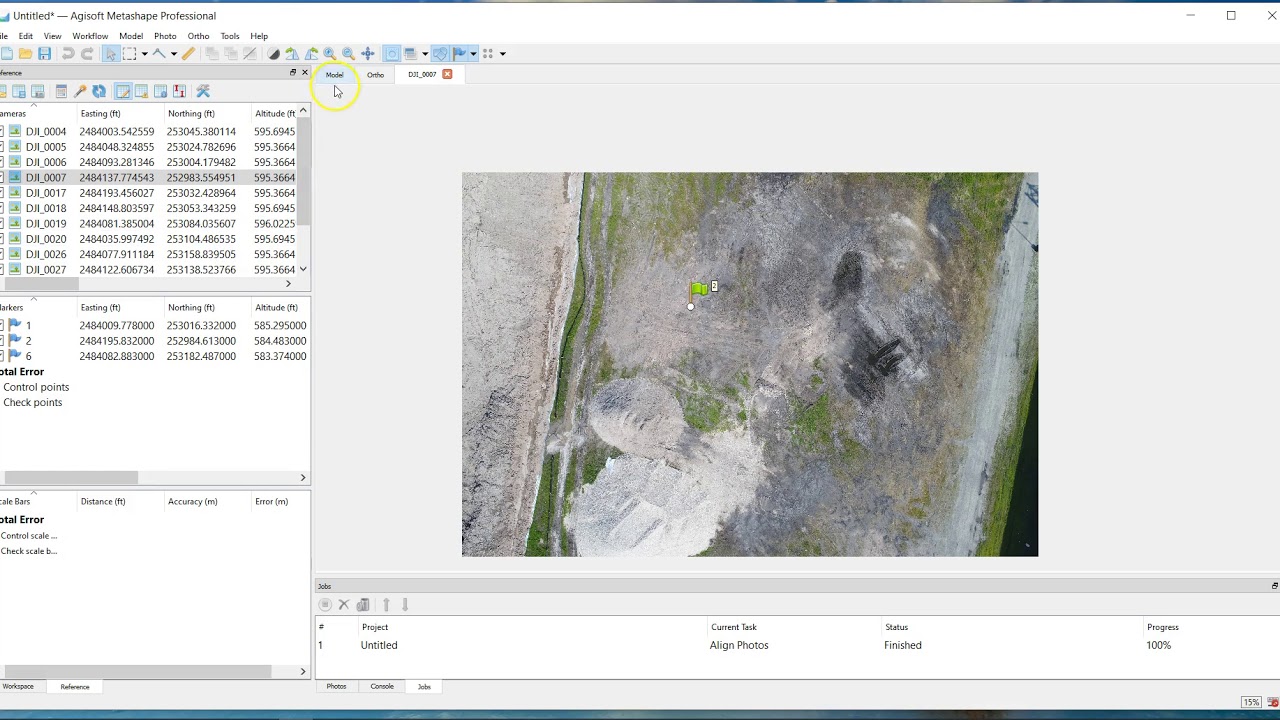Image resolution: width=1280 pixels, height=720 pixels.
Task: Toggle the checkbox for marker 2
Action: pos(1,341)
